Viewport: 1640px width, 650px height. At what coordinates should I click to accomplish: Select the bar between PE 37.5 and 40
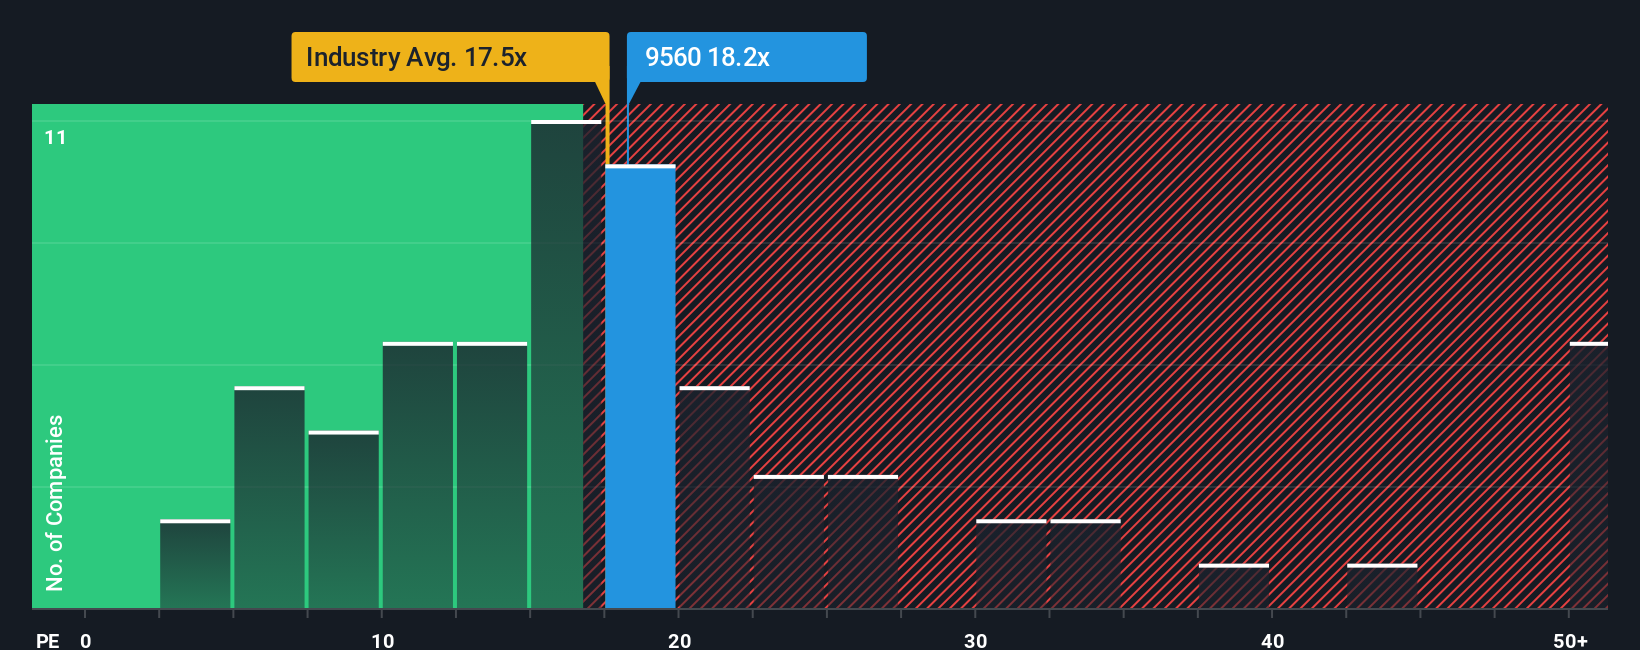[x=1234, y=587]
